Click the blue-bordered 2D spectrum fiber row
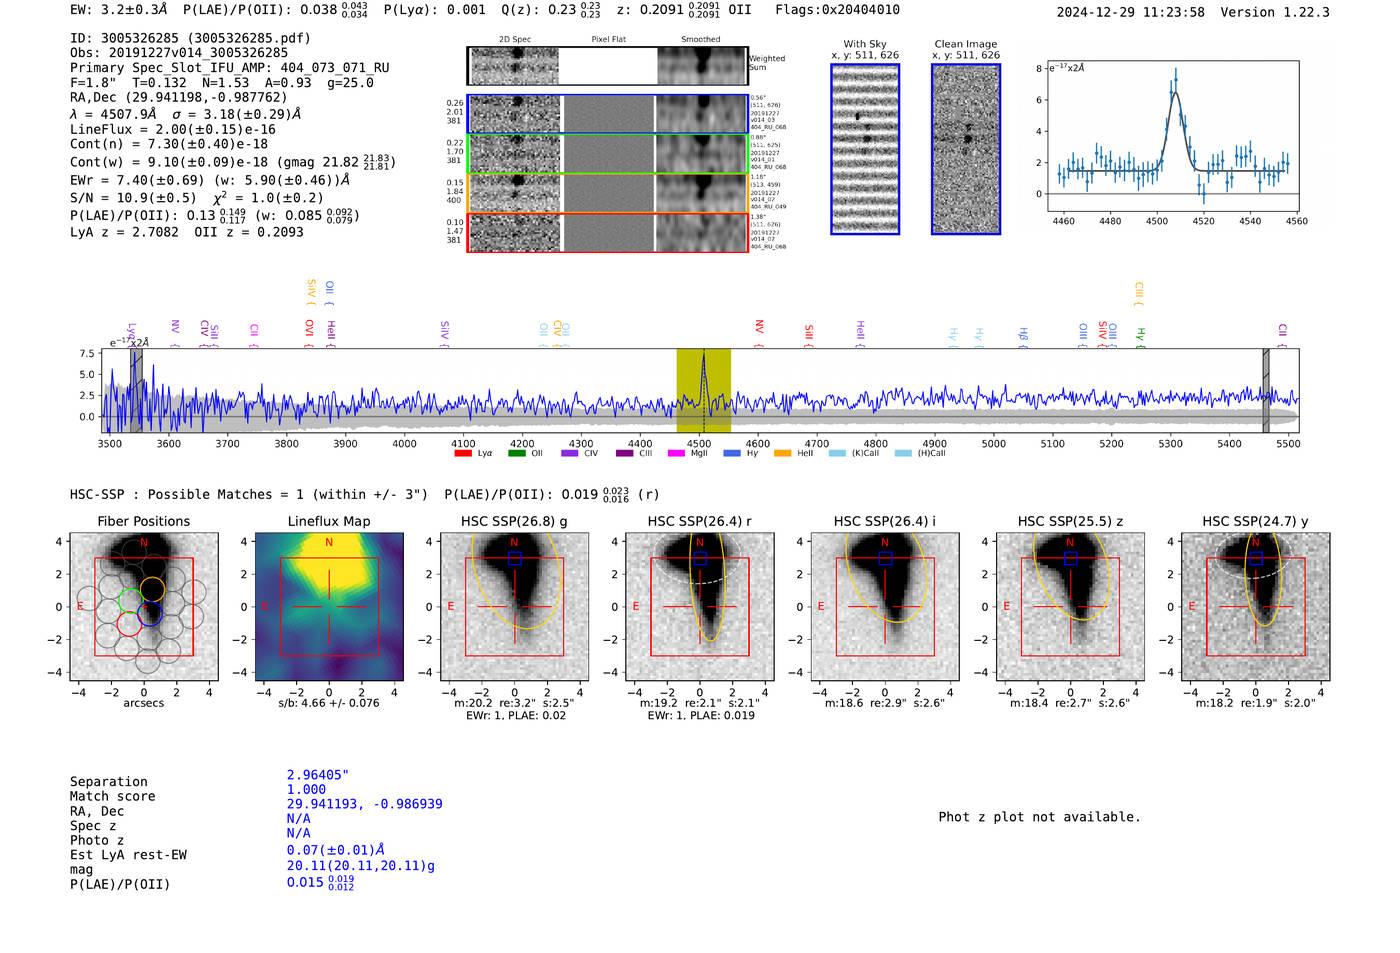 tap(607, 114)
